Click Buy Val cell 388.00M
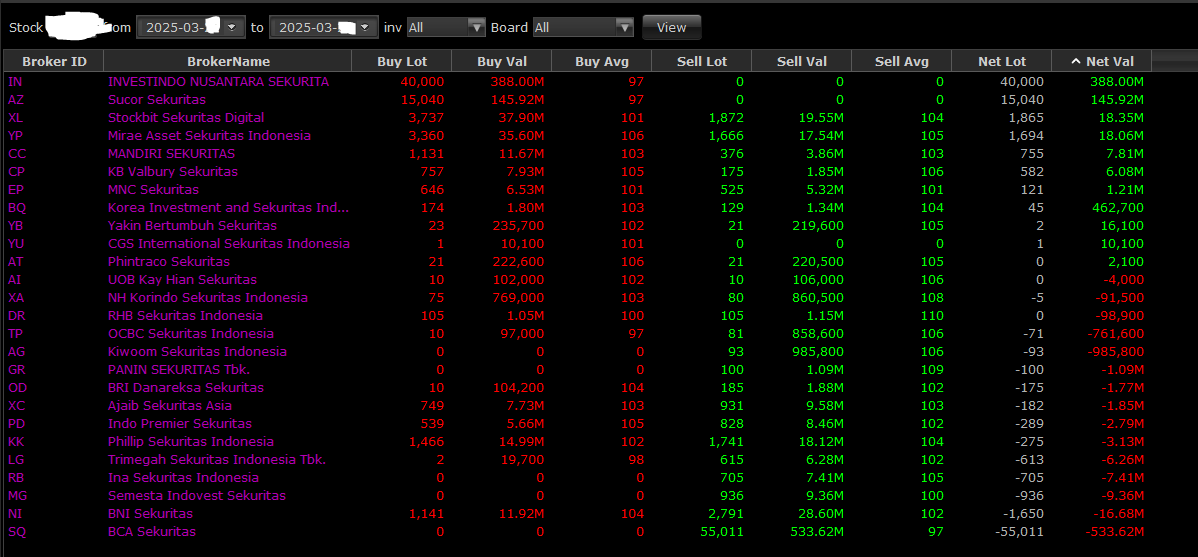The width and height of the screenshot is (1198, 557). click(518, 82)
